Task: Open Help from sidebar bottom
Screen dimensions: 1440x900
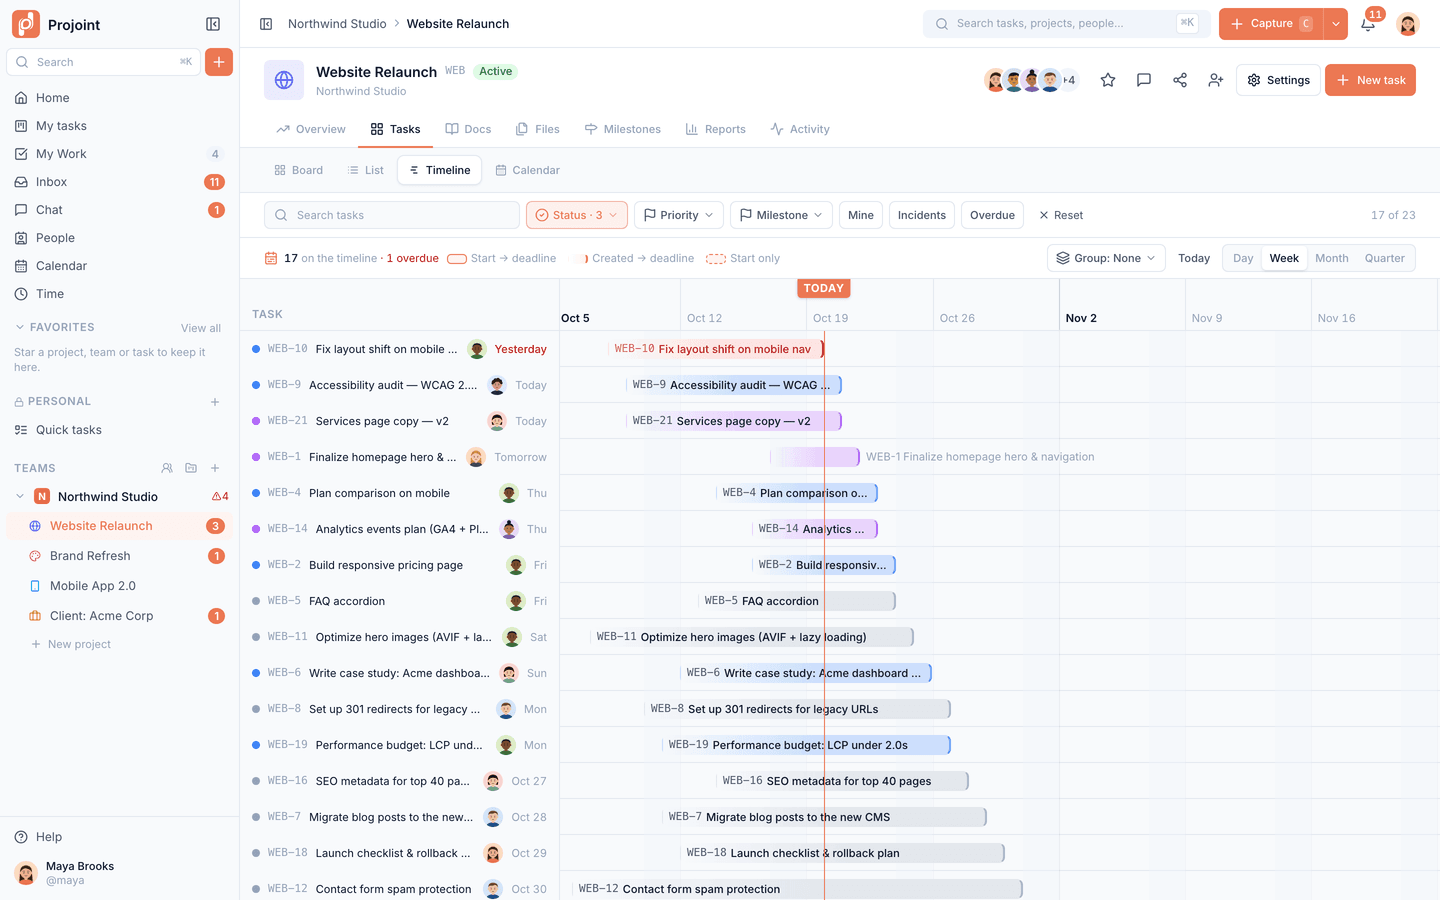Action: click(x=120, y=837)
